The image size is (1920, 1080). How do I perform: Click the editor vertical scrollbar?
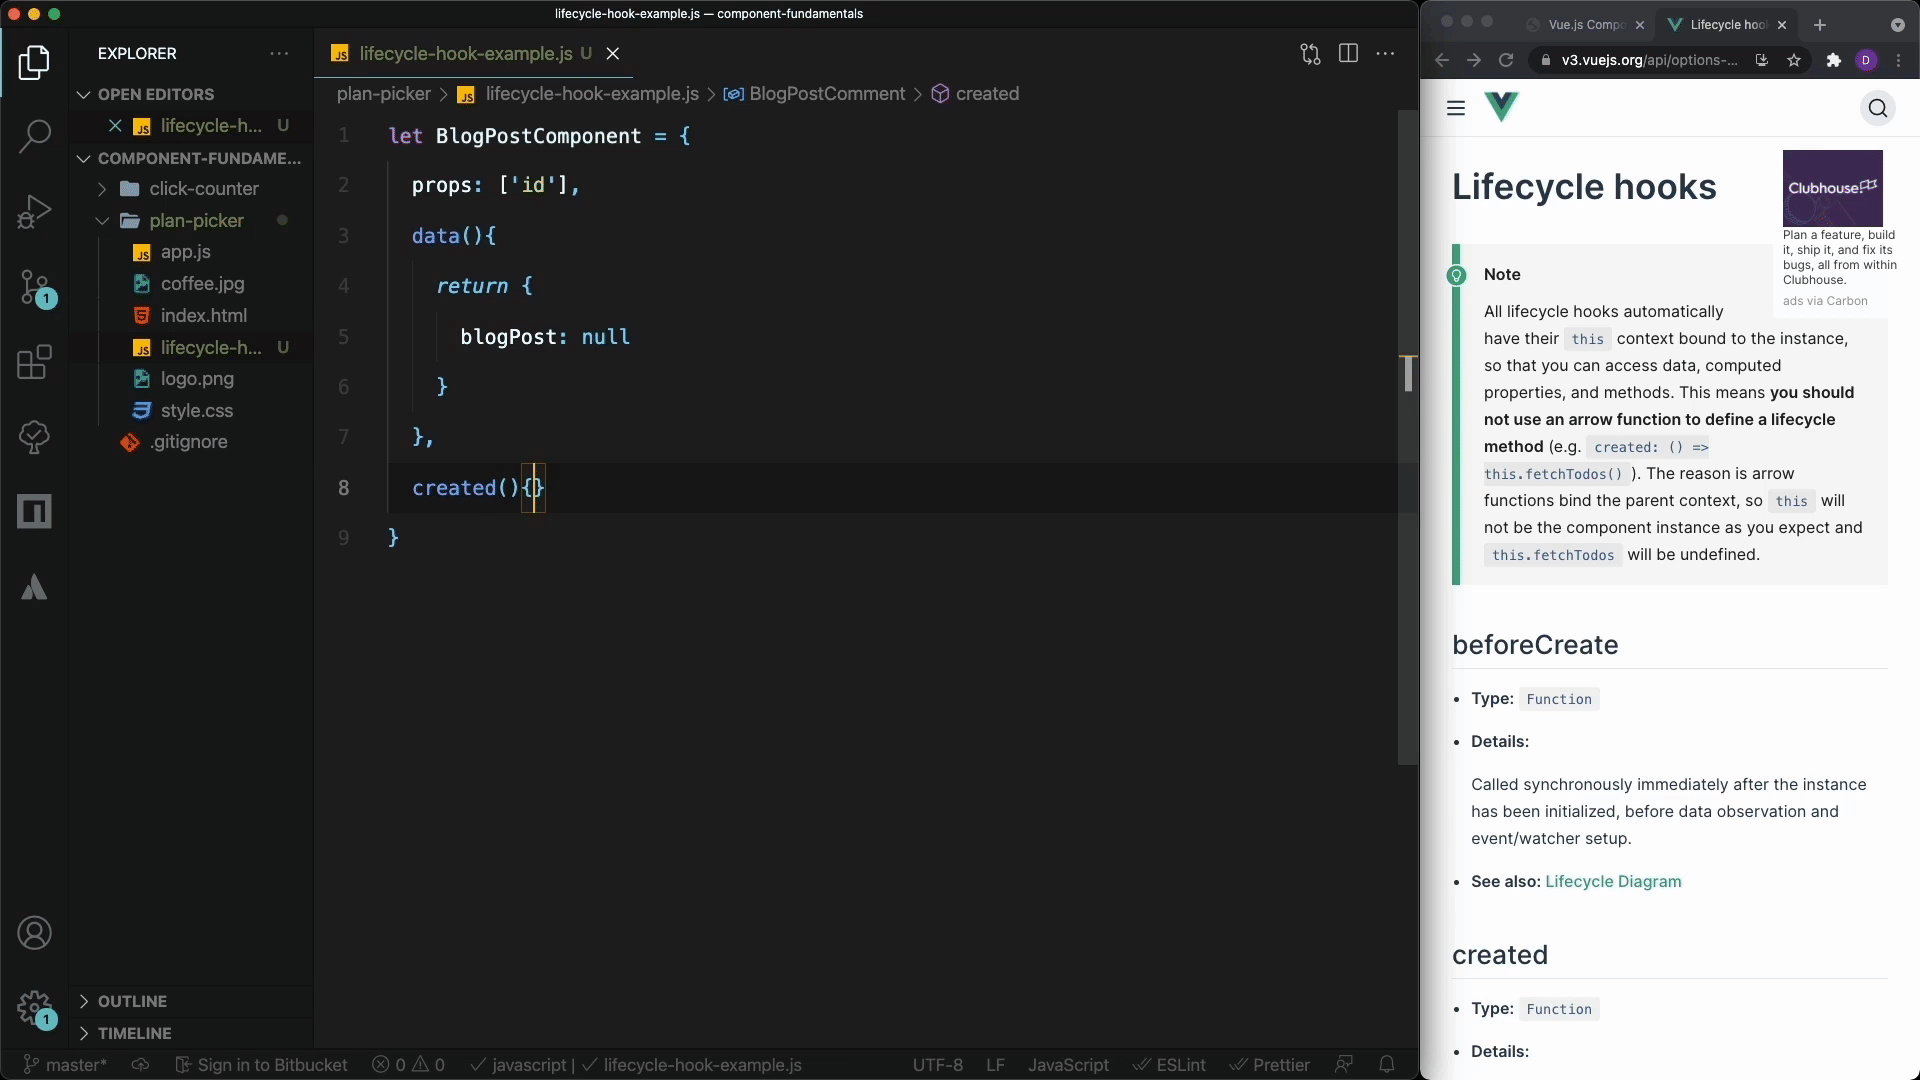click(1408, 438)
